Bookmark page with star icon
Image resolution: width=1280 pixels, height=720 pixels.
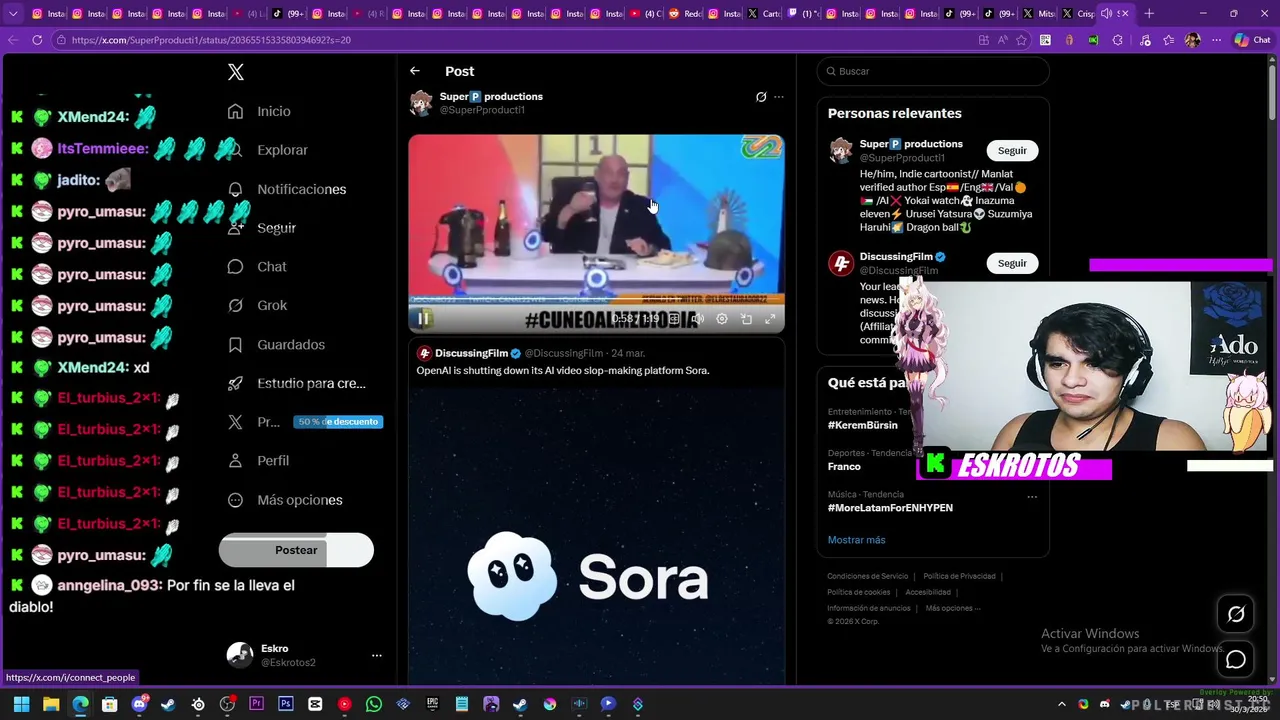point(1021,40)
